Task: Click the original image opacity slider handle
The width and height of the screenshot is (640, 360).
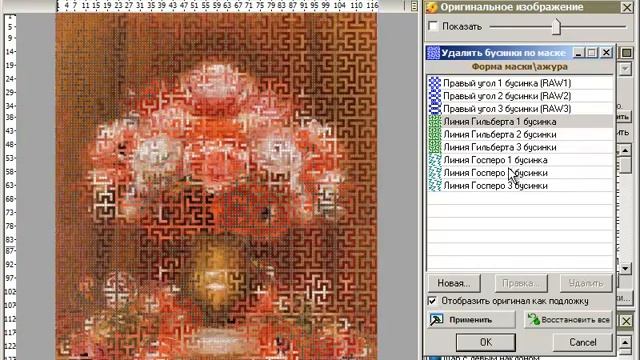Action: [556, 27]
